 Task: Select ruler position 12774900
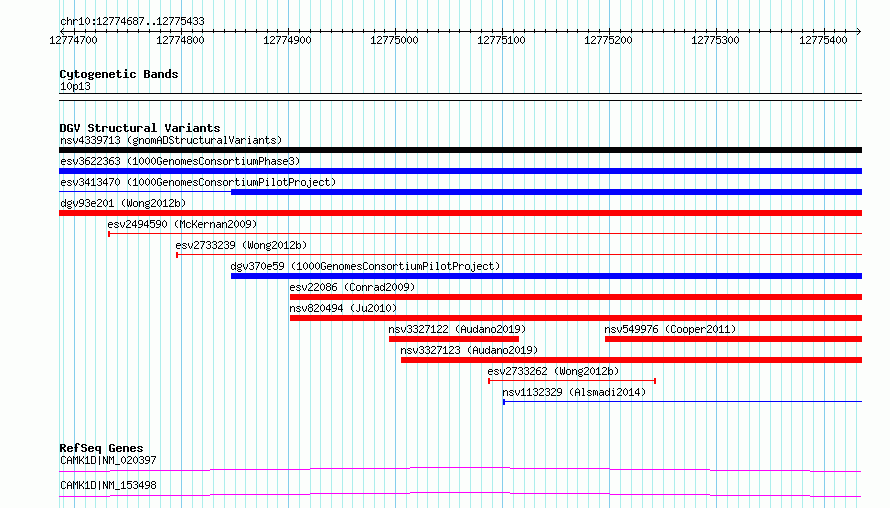tap(287, 40)
